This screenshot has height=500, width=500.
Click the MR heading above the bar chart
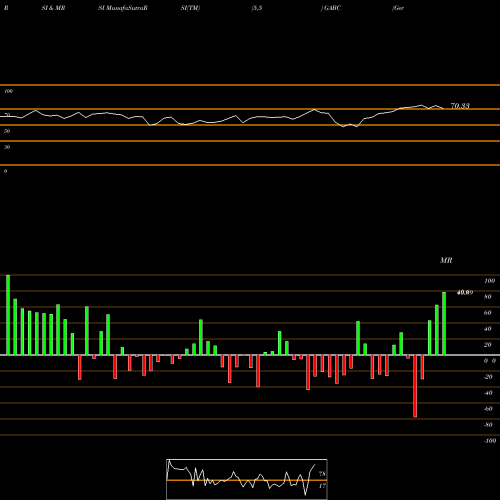tap(446, 260)
